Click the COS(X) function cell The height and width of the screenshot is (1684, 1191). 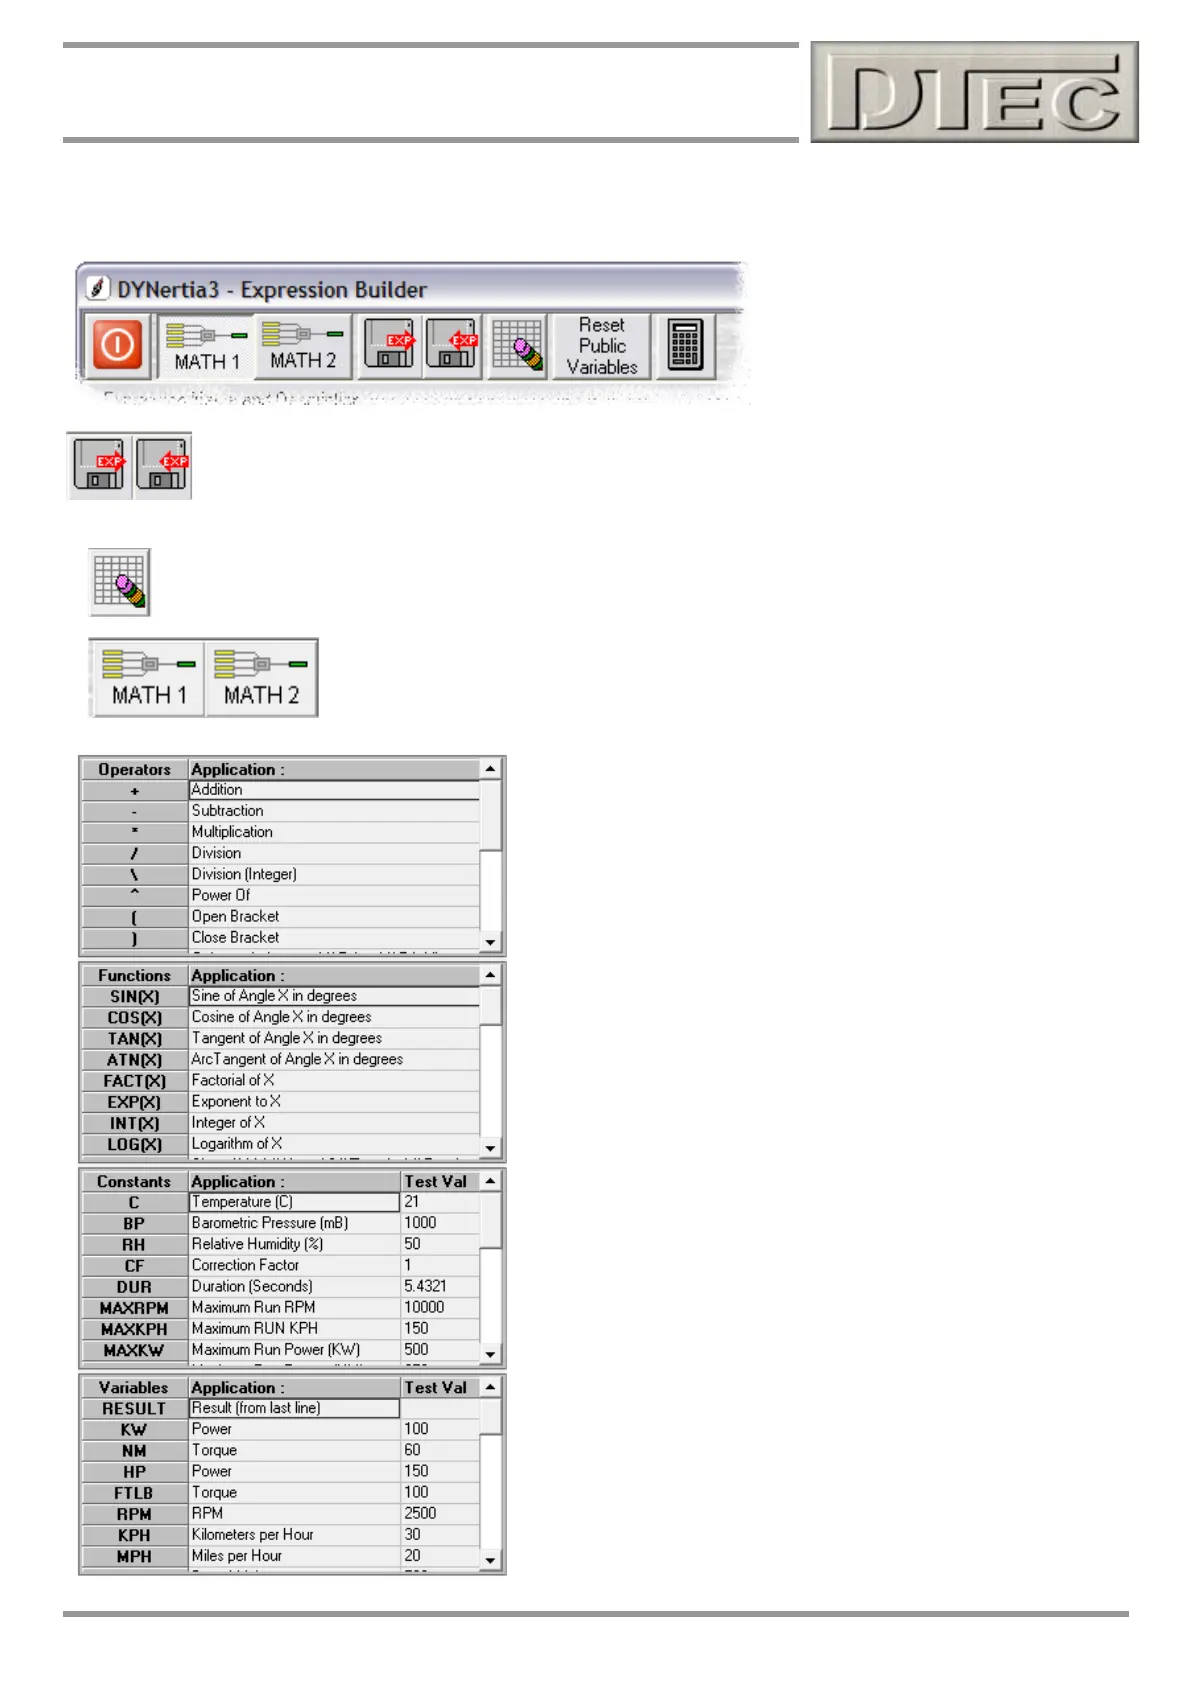coord(134,1018)
